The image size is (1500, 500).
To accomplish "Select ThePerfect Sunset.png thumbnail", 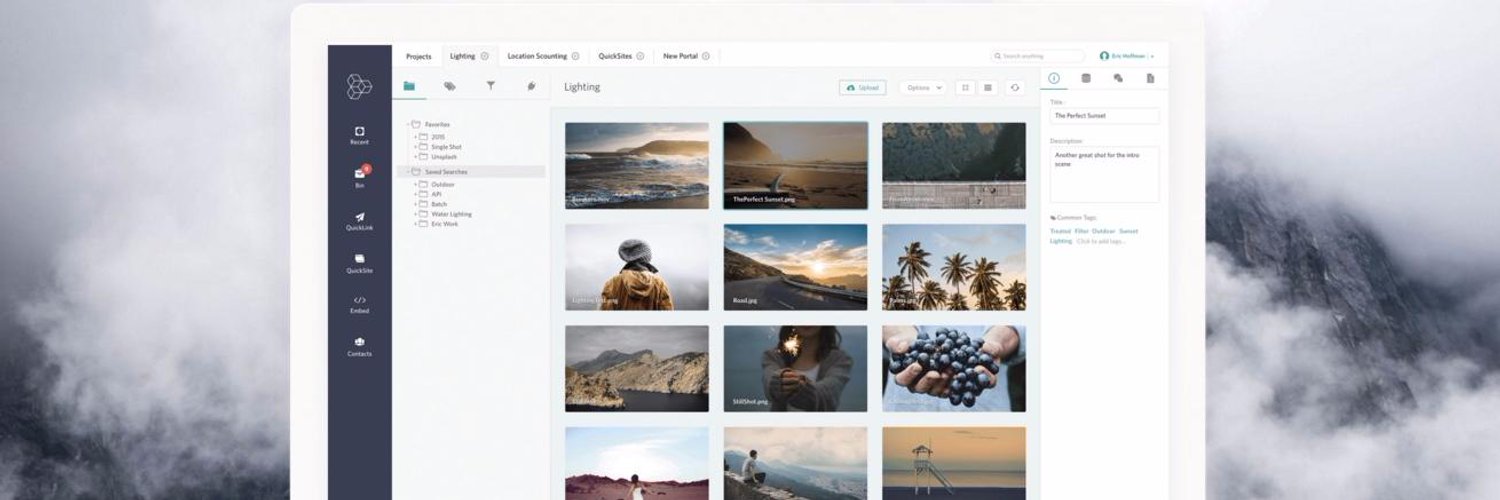I will click(x=795, y=166).
